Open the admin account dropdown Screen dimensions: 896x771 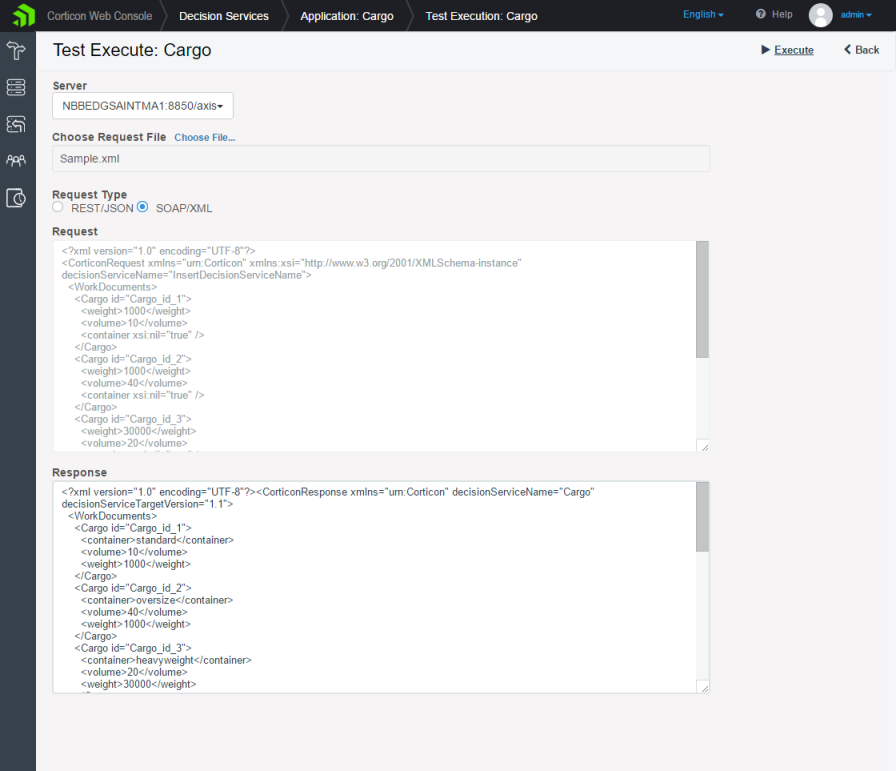(856, 15)
